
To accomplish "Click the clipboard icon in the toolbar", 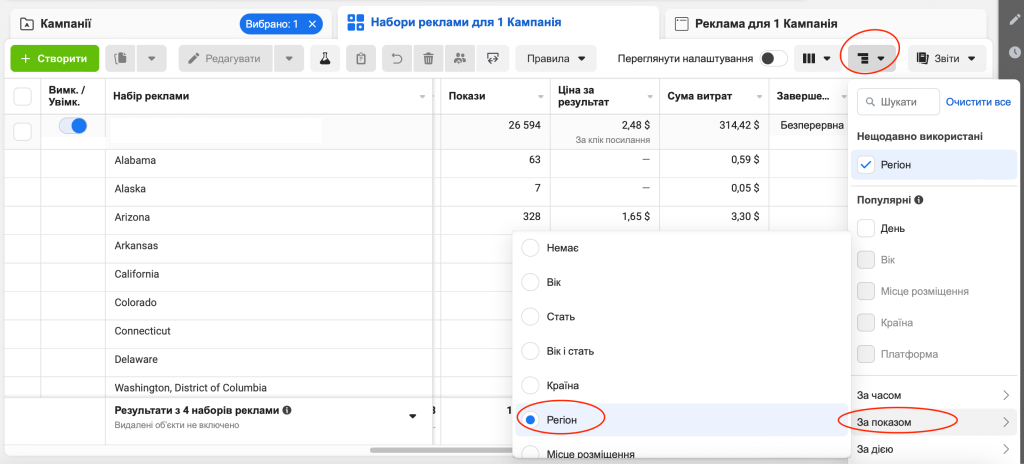I will point(360,58).
